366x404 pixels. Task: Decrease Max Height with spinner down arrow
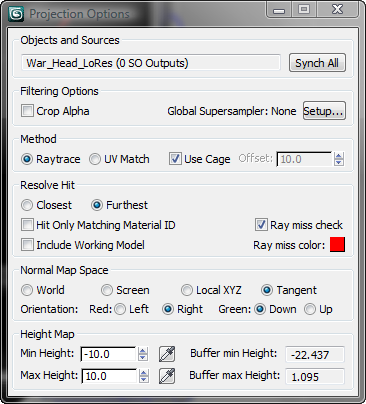(144, 380)
